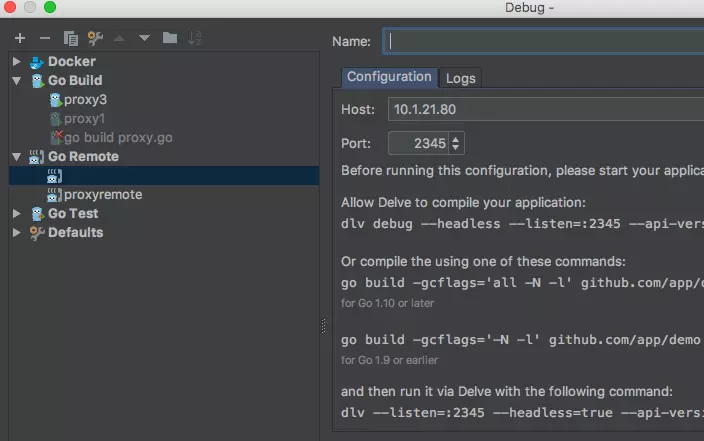Switch to the Logs tab
Screen dimensions: 704x441
460,78
